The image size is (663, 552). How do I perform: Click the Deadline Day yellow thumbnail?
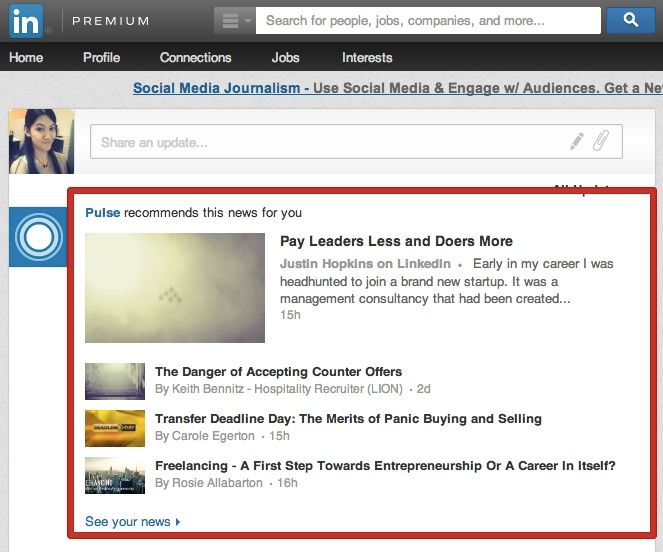[115, 428]
